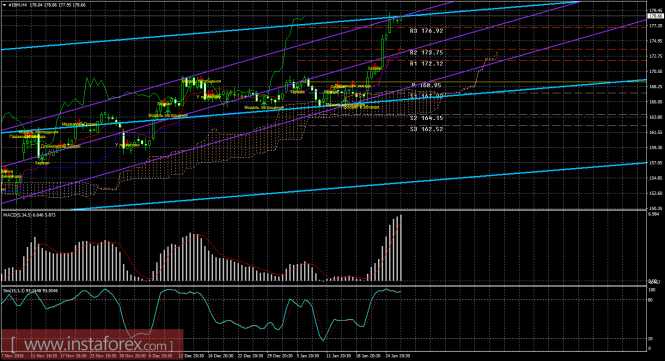Click the 20 level on Stochastic scale
665x361 pixels.
pos(652,339)
